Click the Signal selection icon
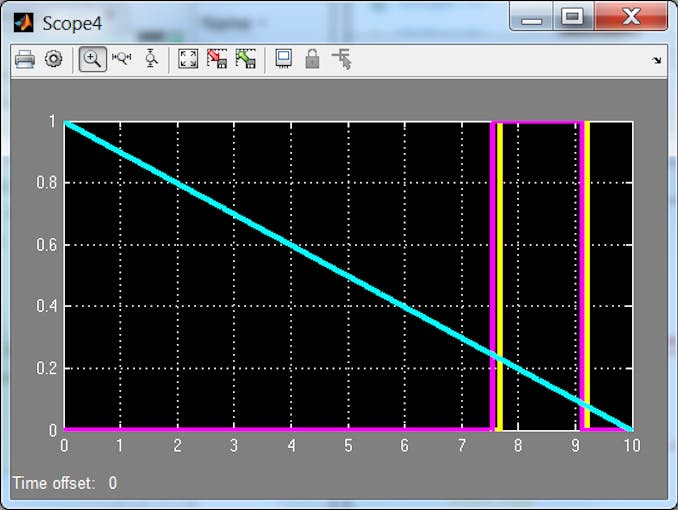Image resolution: width=678 pixels, height=510 pixels. (x=342, y=59)
